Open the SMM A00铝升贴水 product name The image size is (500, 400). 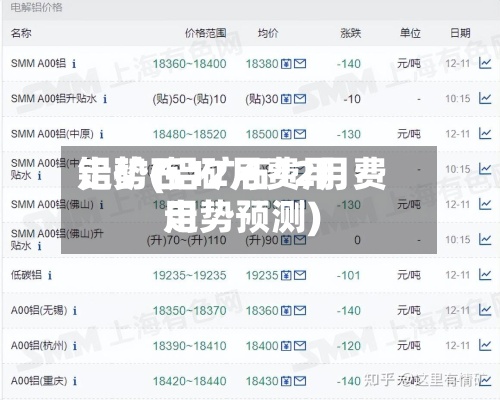point(54,99)
